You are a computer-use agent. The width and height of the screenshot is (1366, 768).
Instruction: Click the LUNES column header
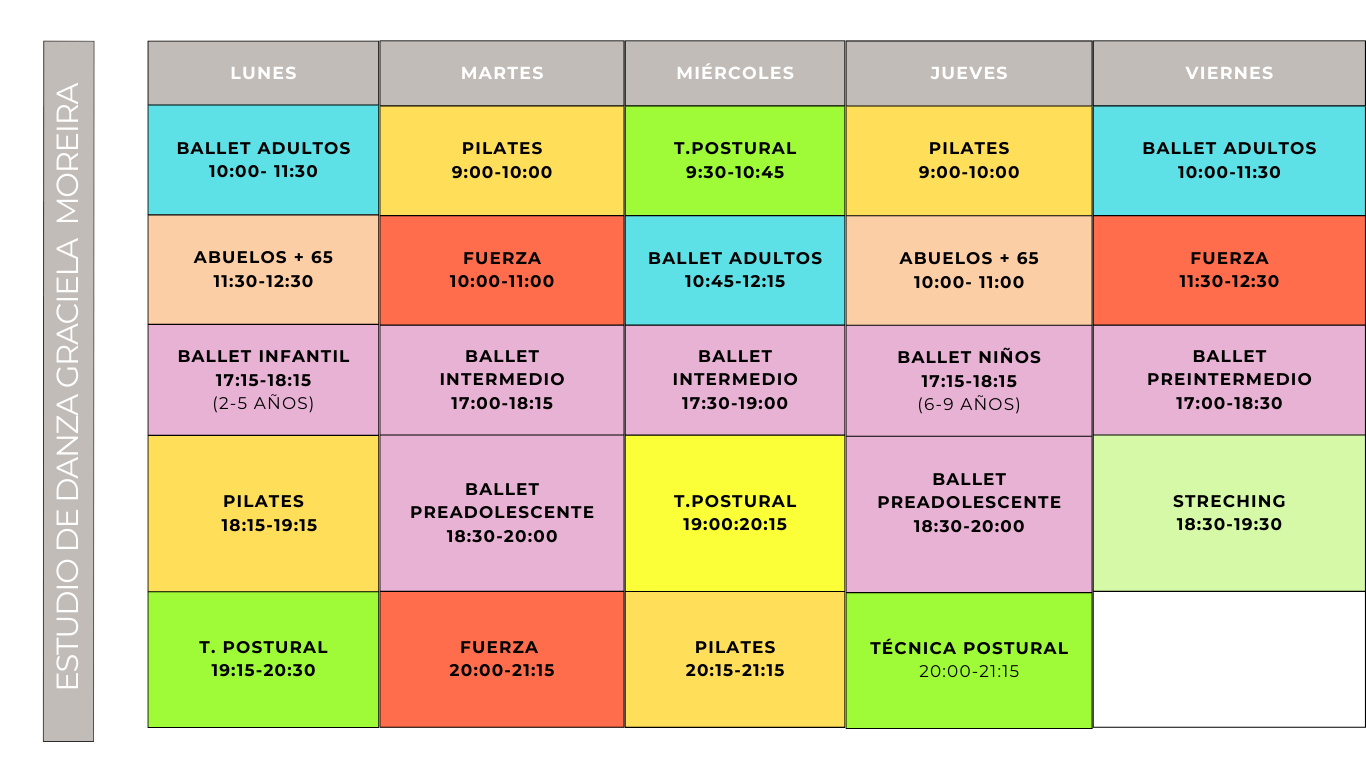pos(263,73)
